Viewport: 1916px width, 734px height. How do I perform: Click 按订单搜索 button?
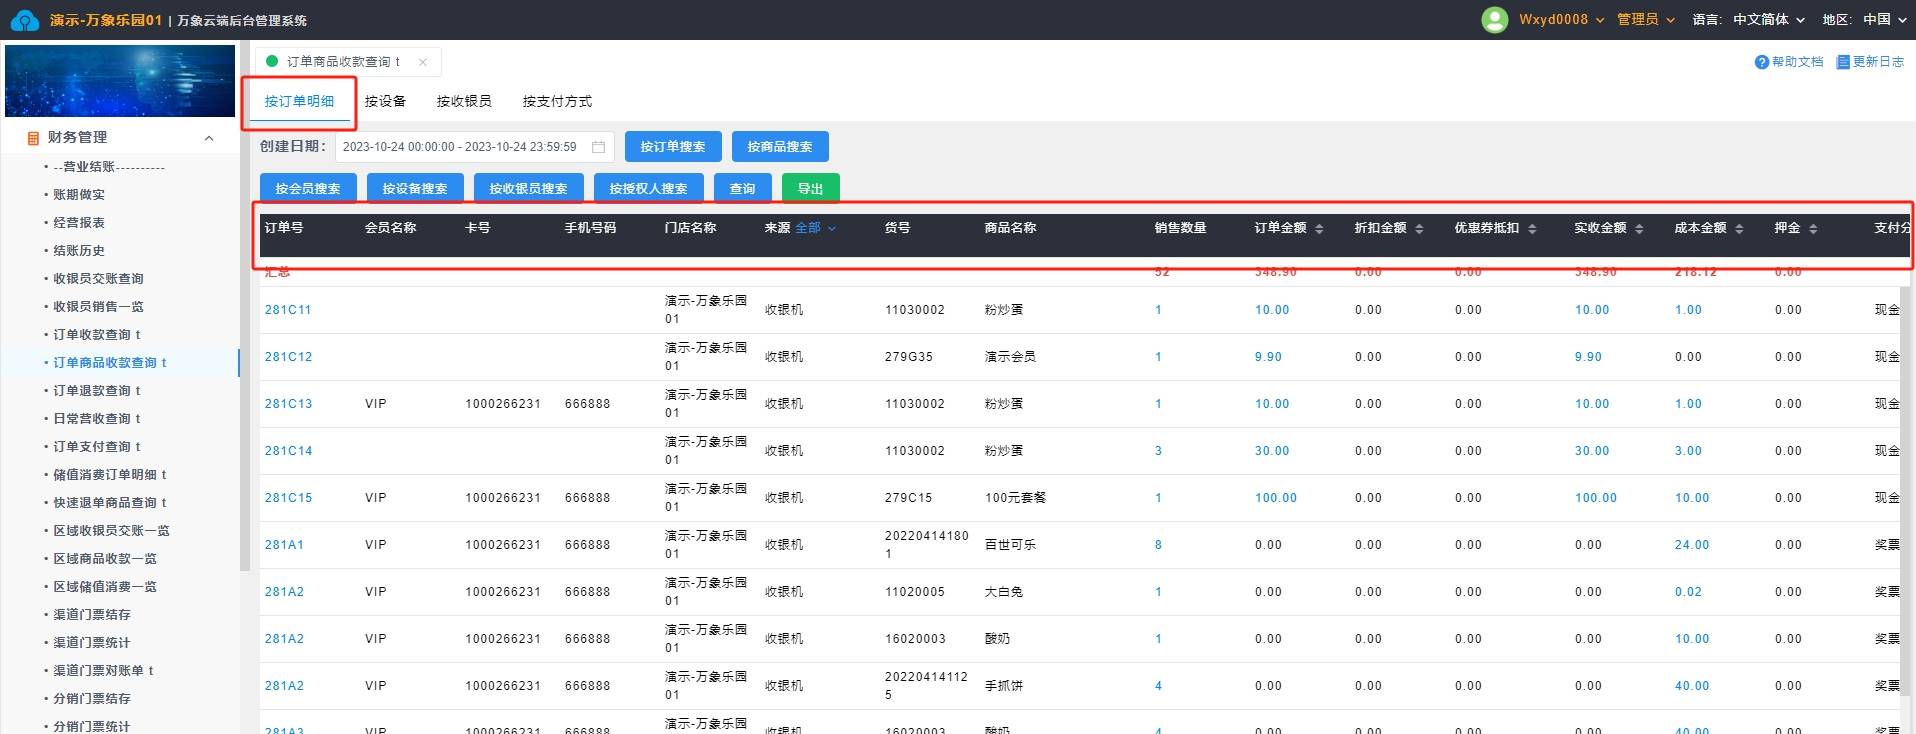tap(672, 147)
